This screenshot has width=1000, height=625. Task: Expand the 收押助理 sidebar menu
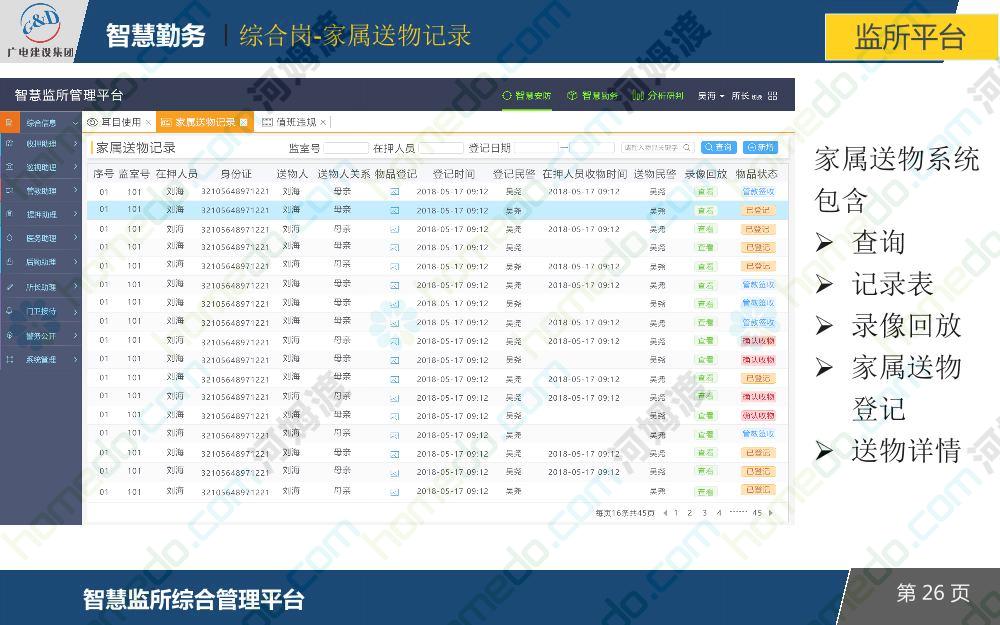coord(74,143)
